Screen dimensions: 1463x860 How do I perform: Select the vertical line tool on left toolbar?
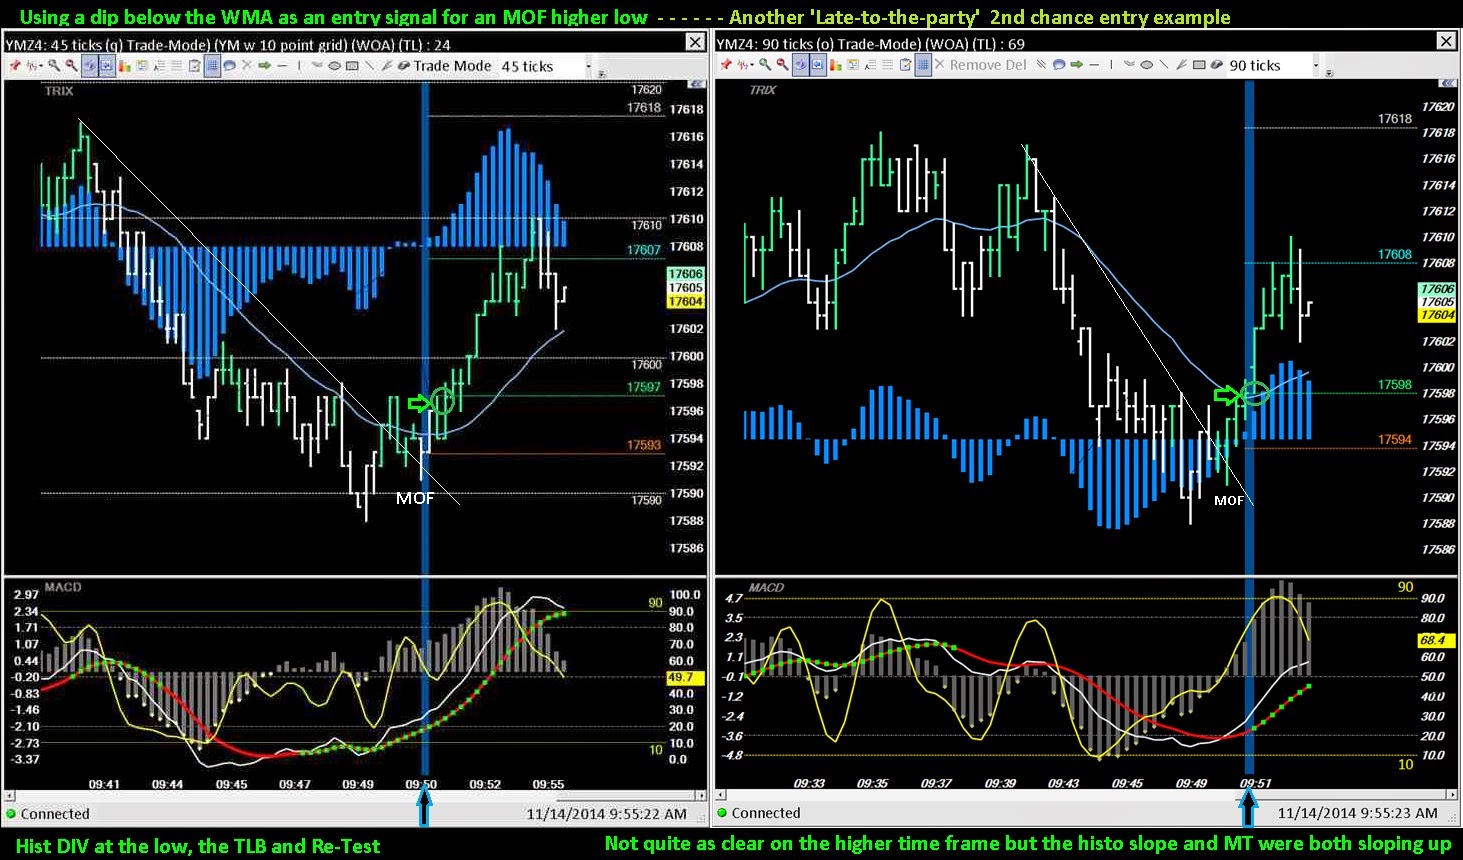(x=297, y=66)
